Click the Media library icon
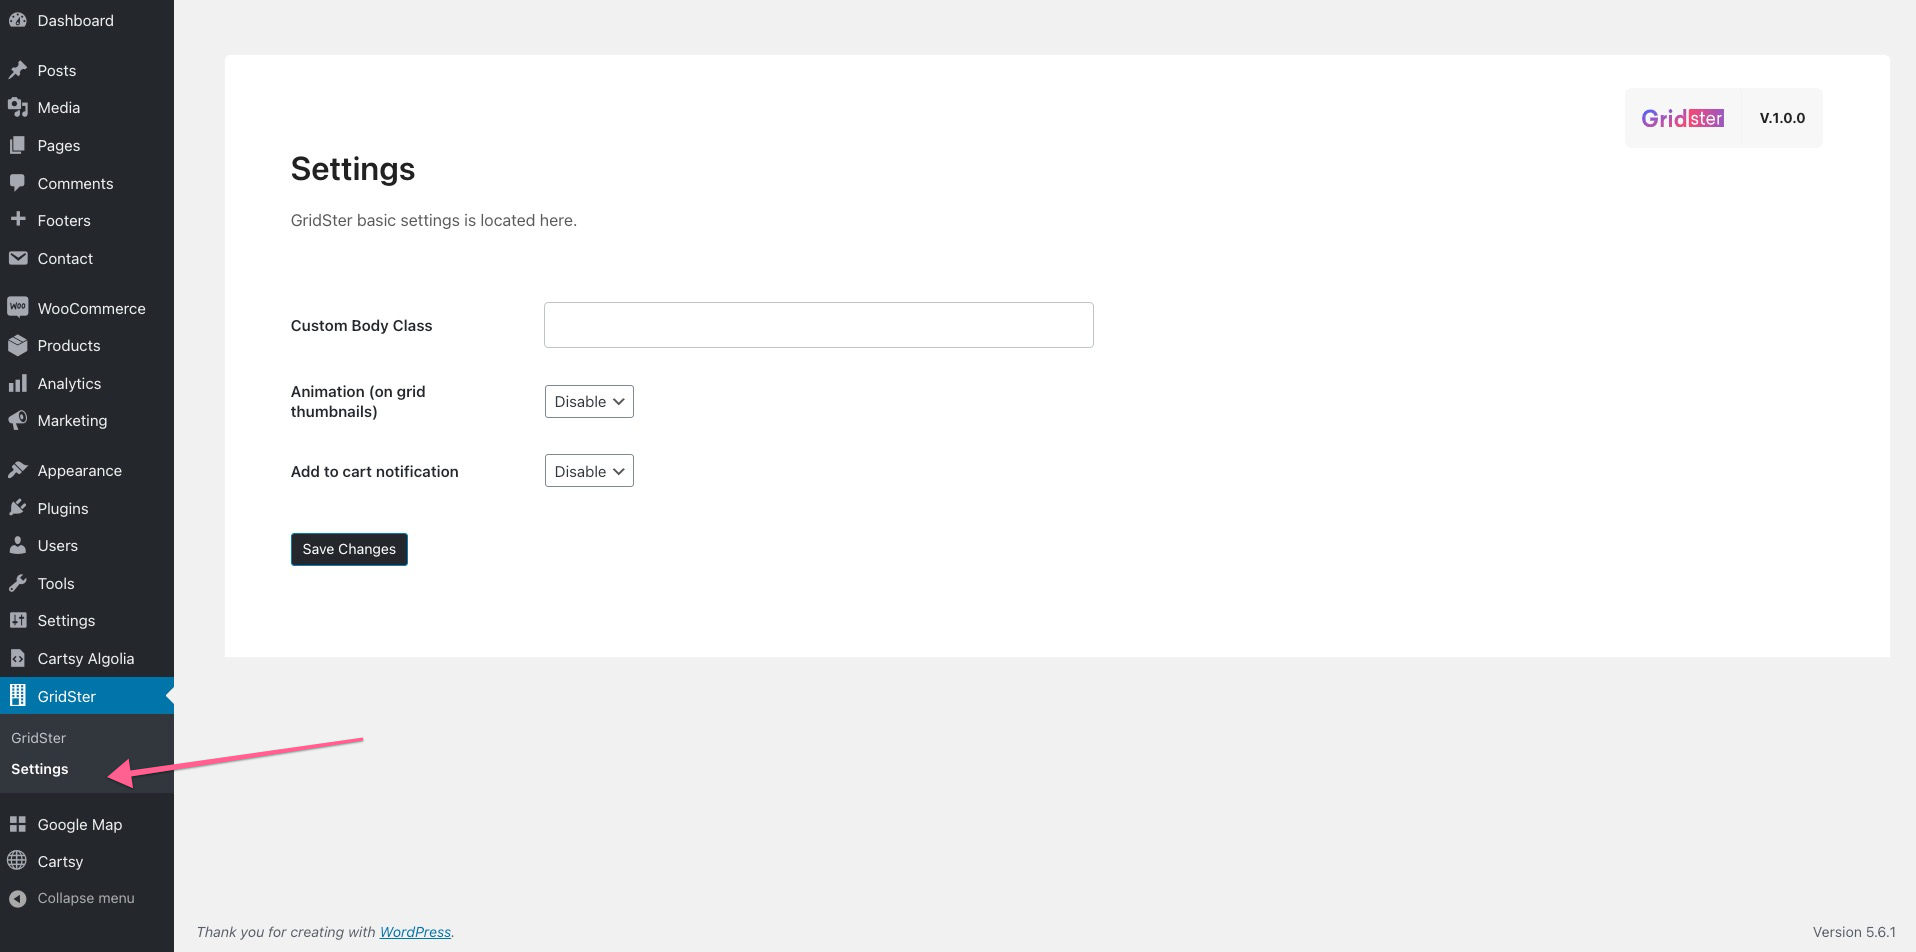The image size is (1916, 952). click(x=17, y=107)
